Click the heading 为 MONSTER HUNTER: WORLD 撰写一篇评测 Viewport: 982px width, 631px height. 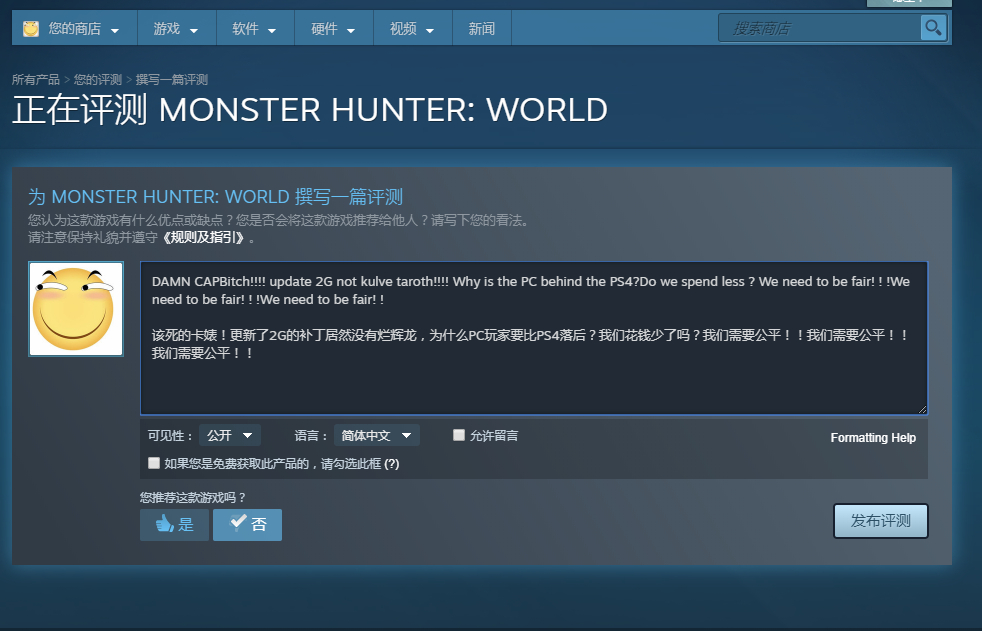coord(215,197)
